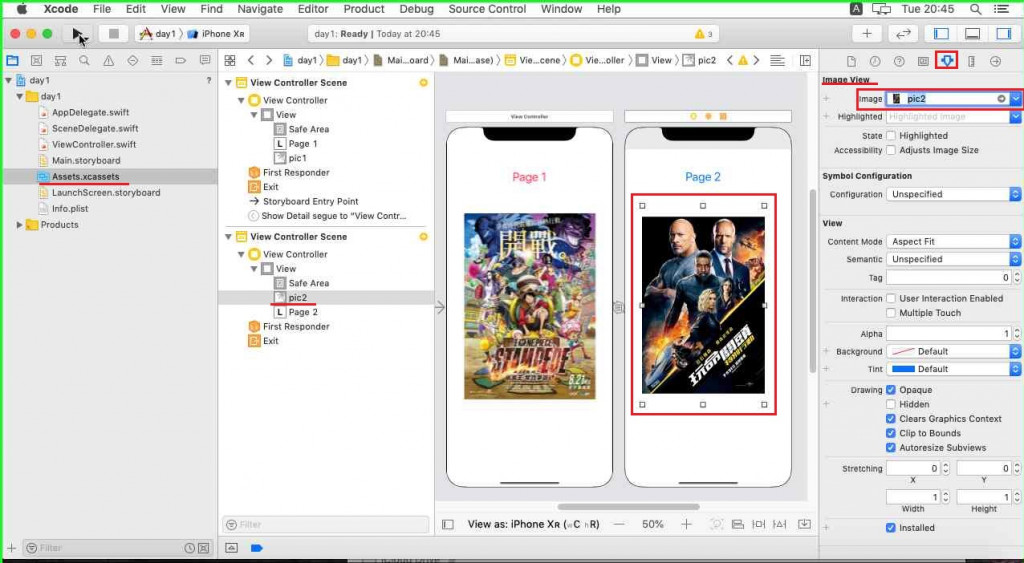The width and height of the screenshot is (1024, 563).
Task: Show the File inspector
Action: [851, 61]
